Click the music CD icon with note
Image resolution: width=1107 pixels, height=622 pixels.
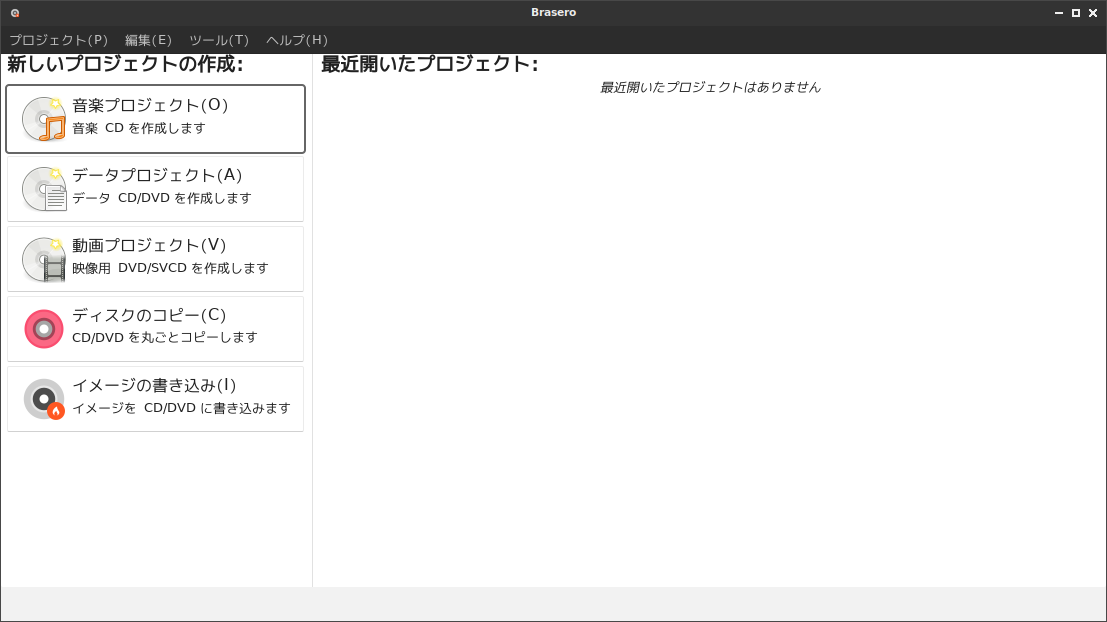click(x=44, y=119)
